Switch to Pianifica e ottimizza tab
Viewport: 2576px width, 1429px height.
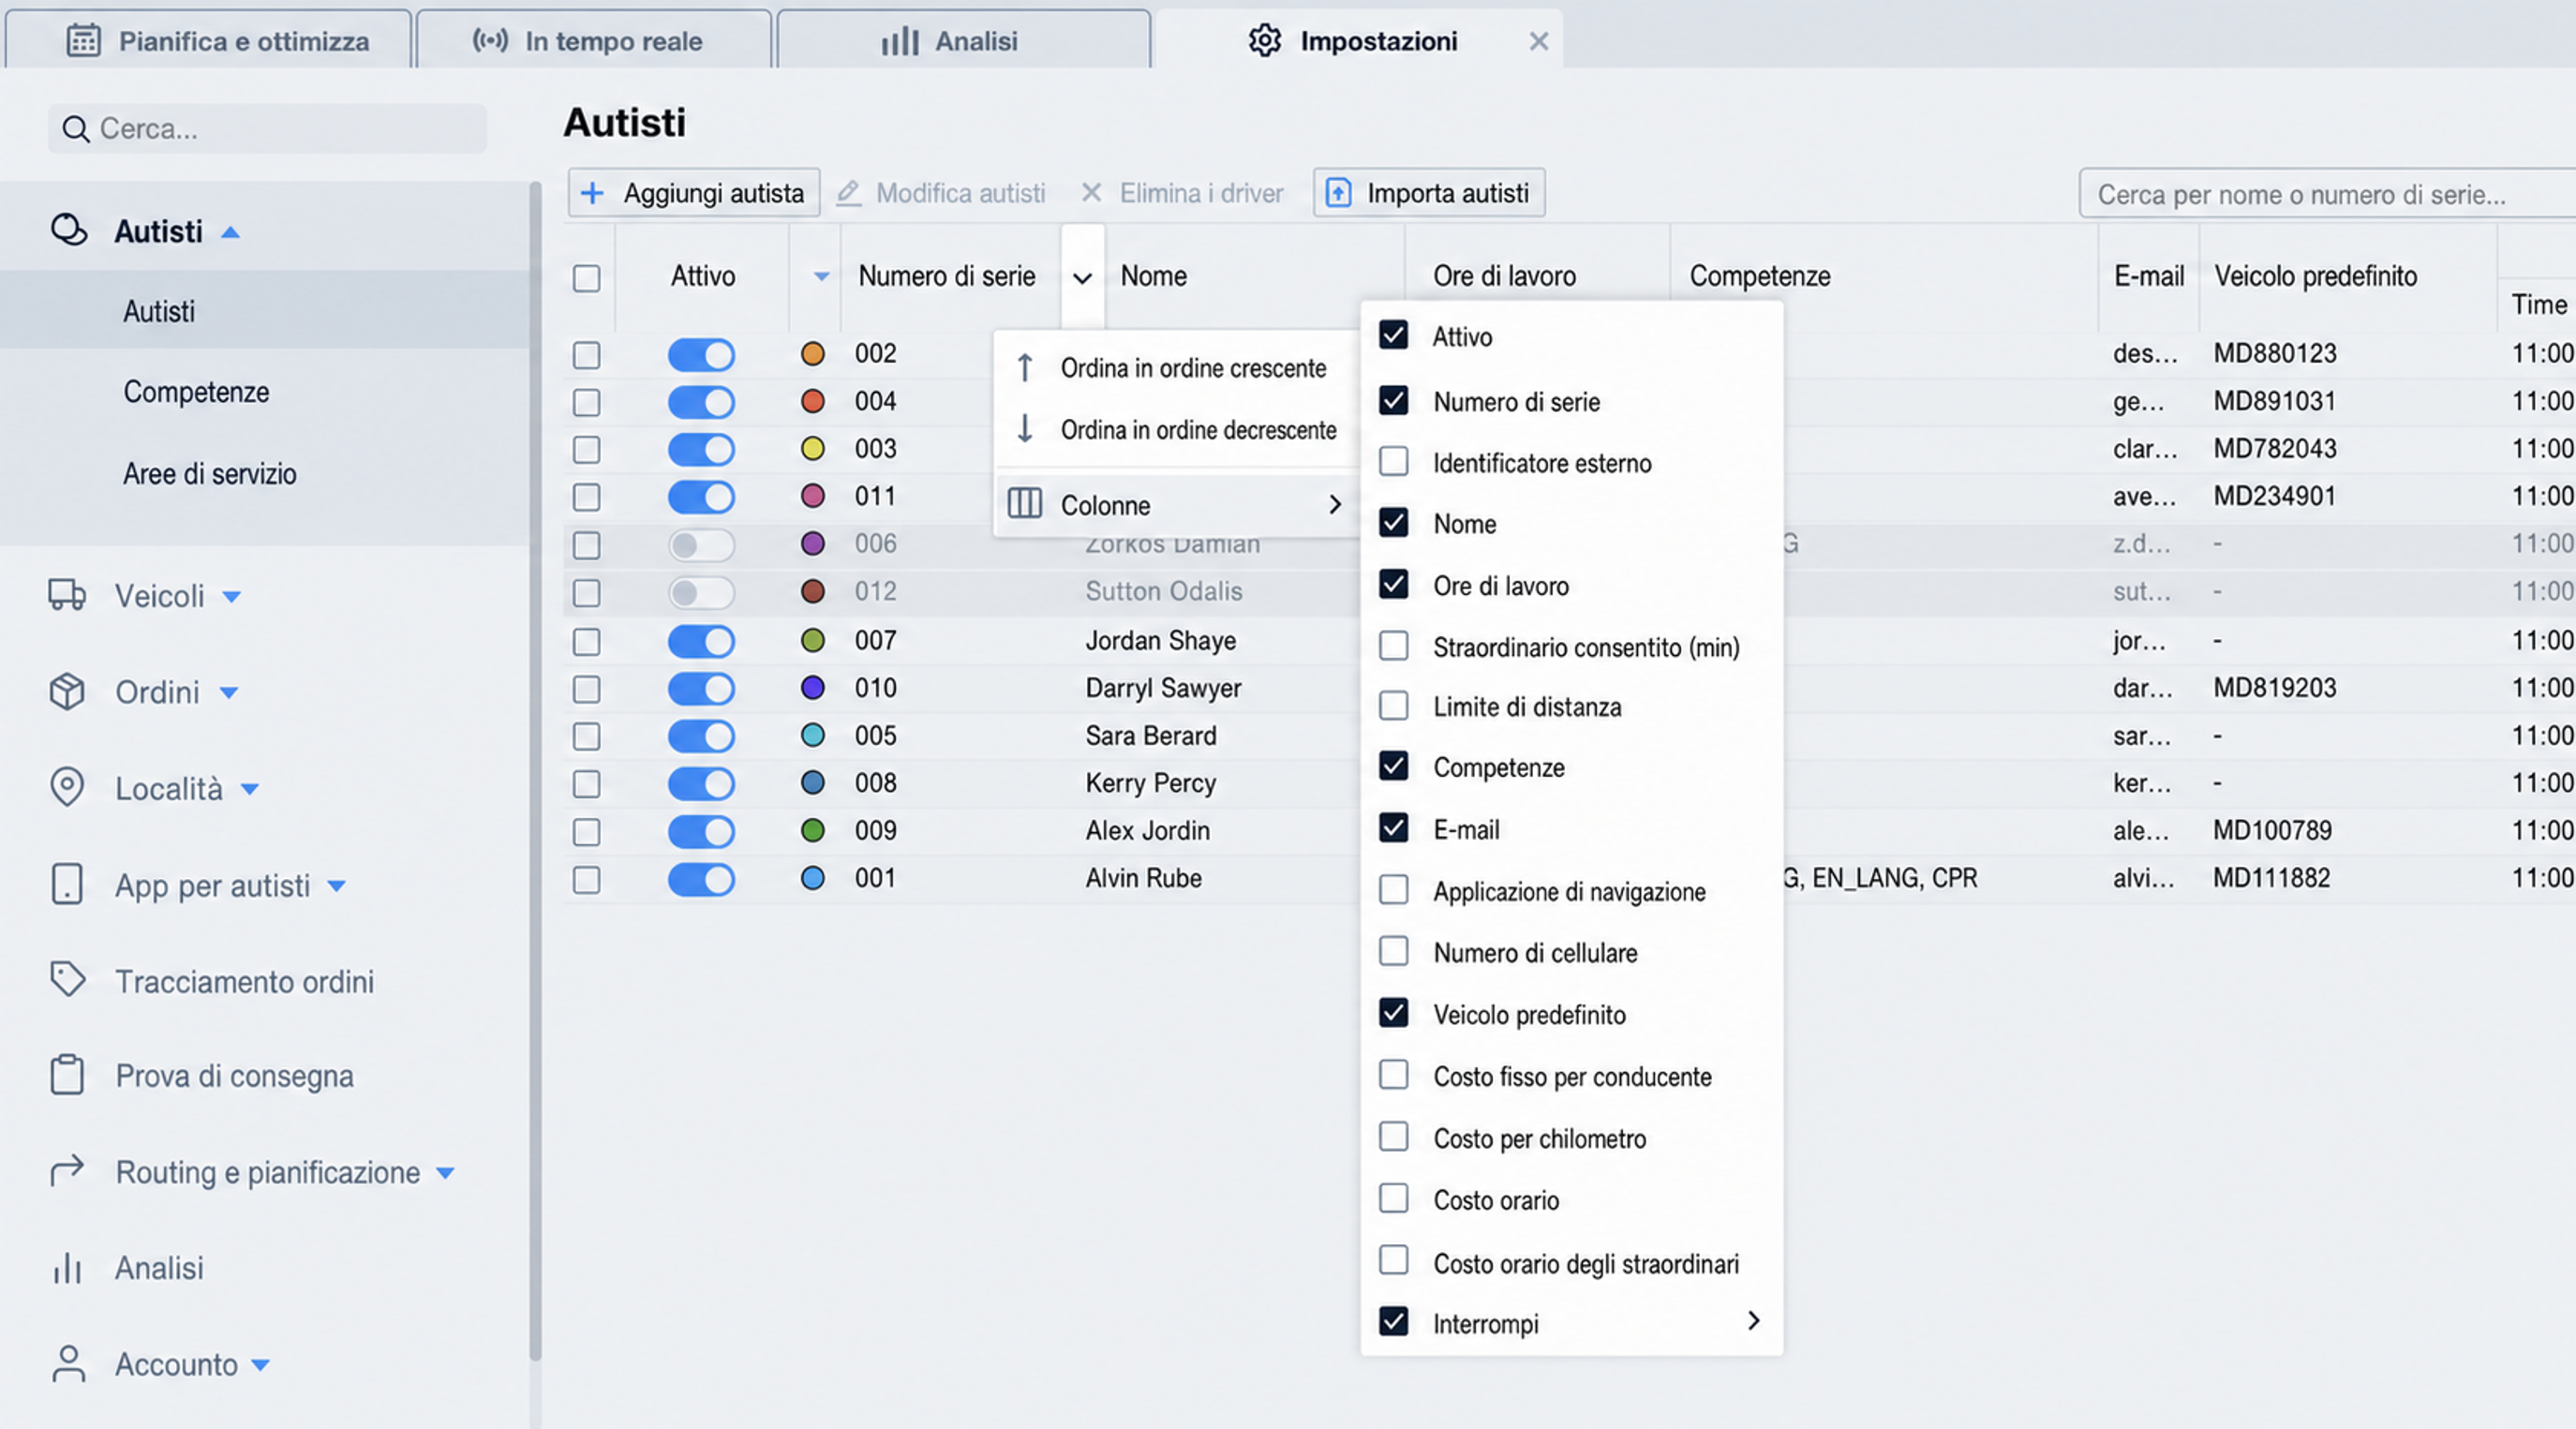(x=208, y=41)
